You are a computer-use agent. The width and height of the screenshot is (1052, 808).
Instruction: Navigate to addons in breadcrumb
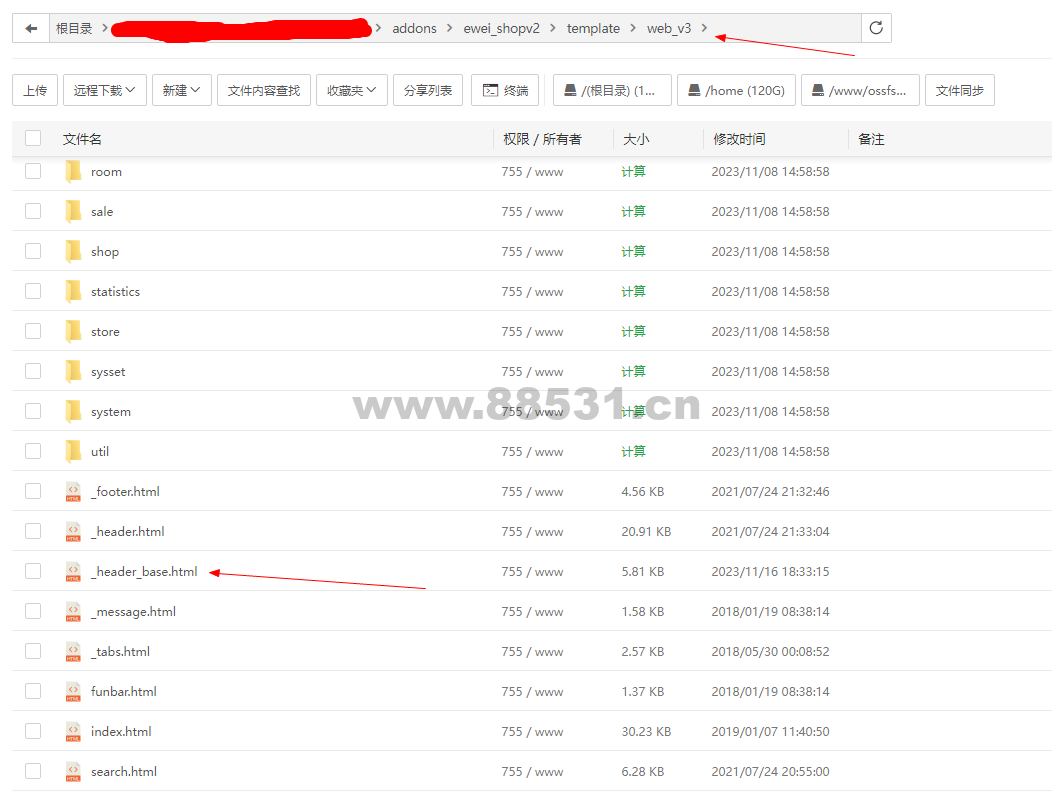tap(414, 28)
